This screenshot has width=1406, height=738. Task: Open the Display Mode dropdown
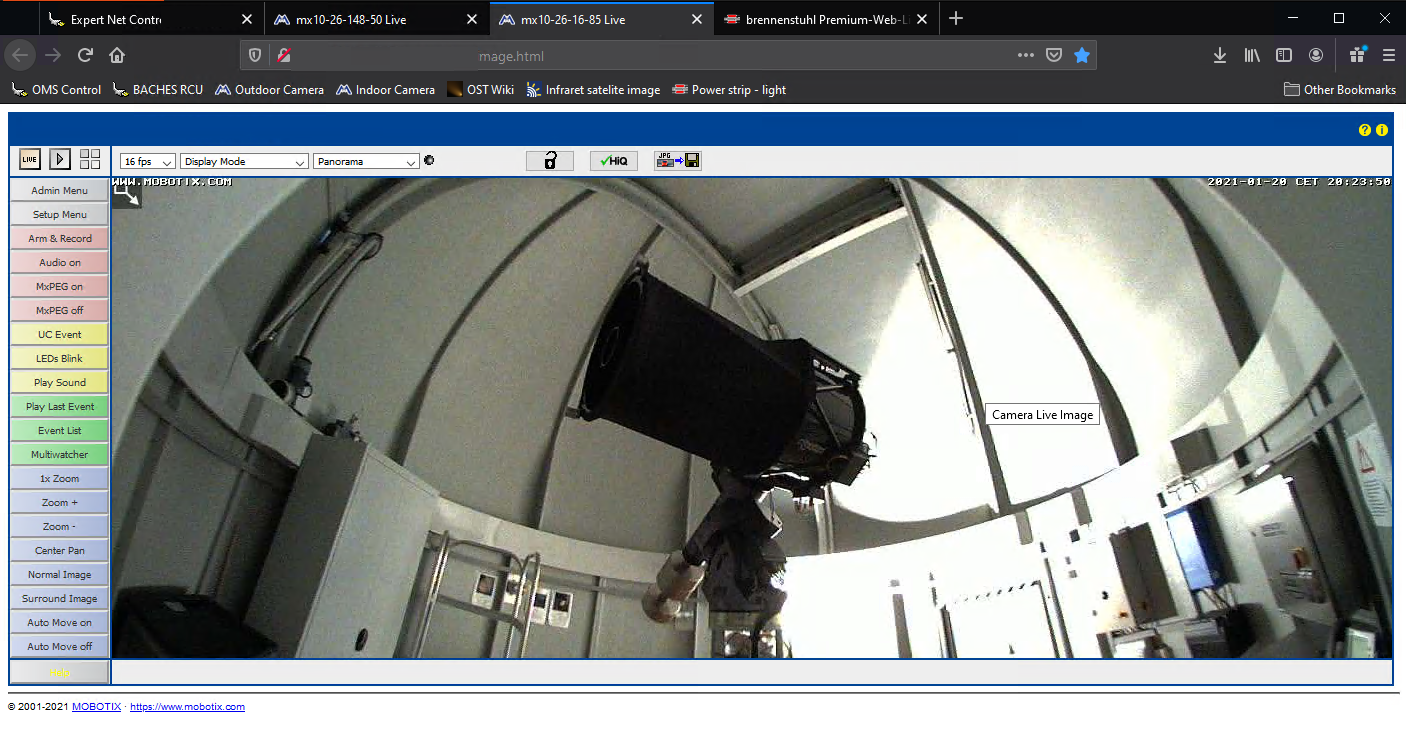pos(244,161)
